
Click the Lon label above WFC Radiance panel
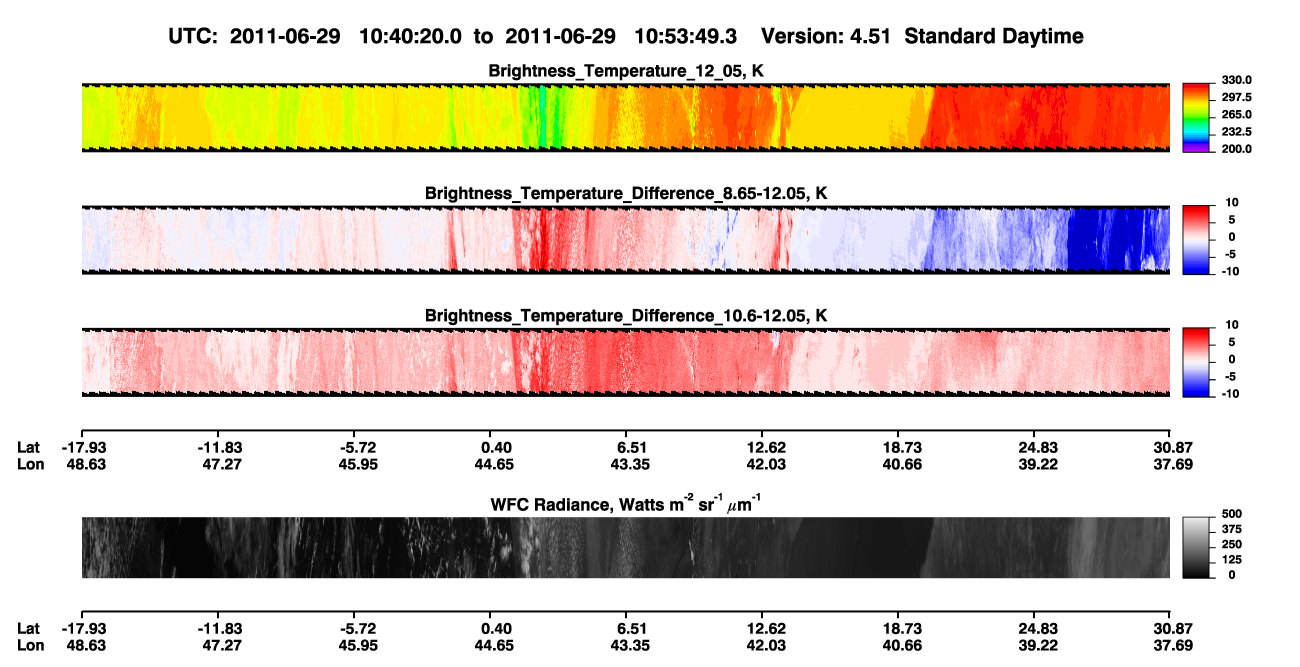[x=30, y=463]
